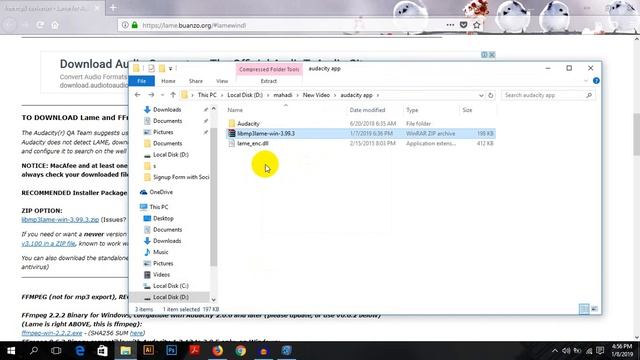Select the libmp3lame-win-3.99.3 archive icon
This screenshot has width=640, height=360.
232,133
